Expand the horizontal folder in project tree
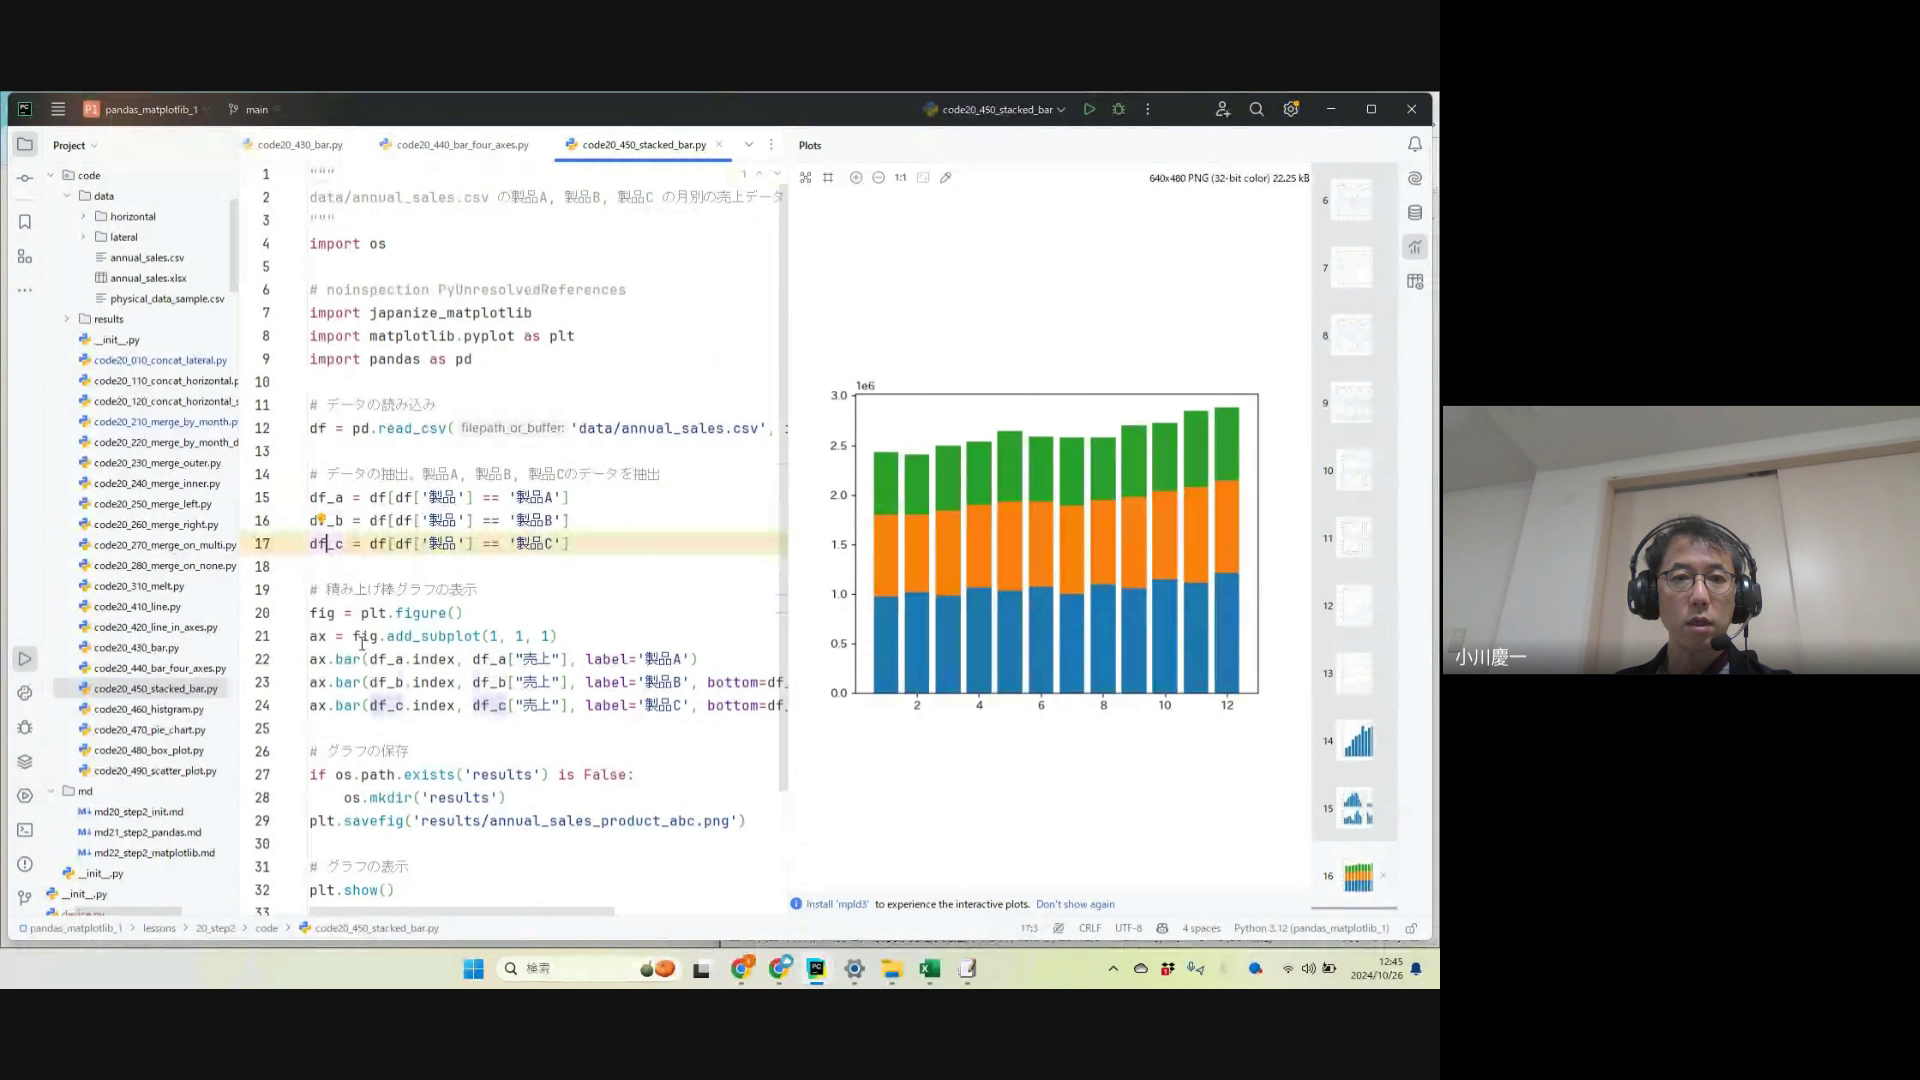Viewport: 1920px width, 1080px height. pyautogui.click(x=83, y=216)
